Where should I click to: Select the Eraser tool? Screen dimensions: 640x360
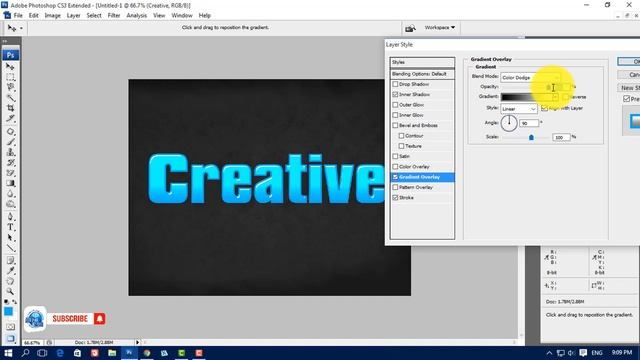pyautogui.click(x=11, y=173)
